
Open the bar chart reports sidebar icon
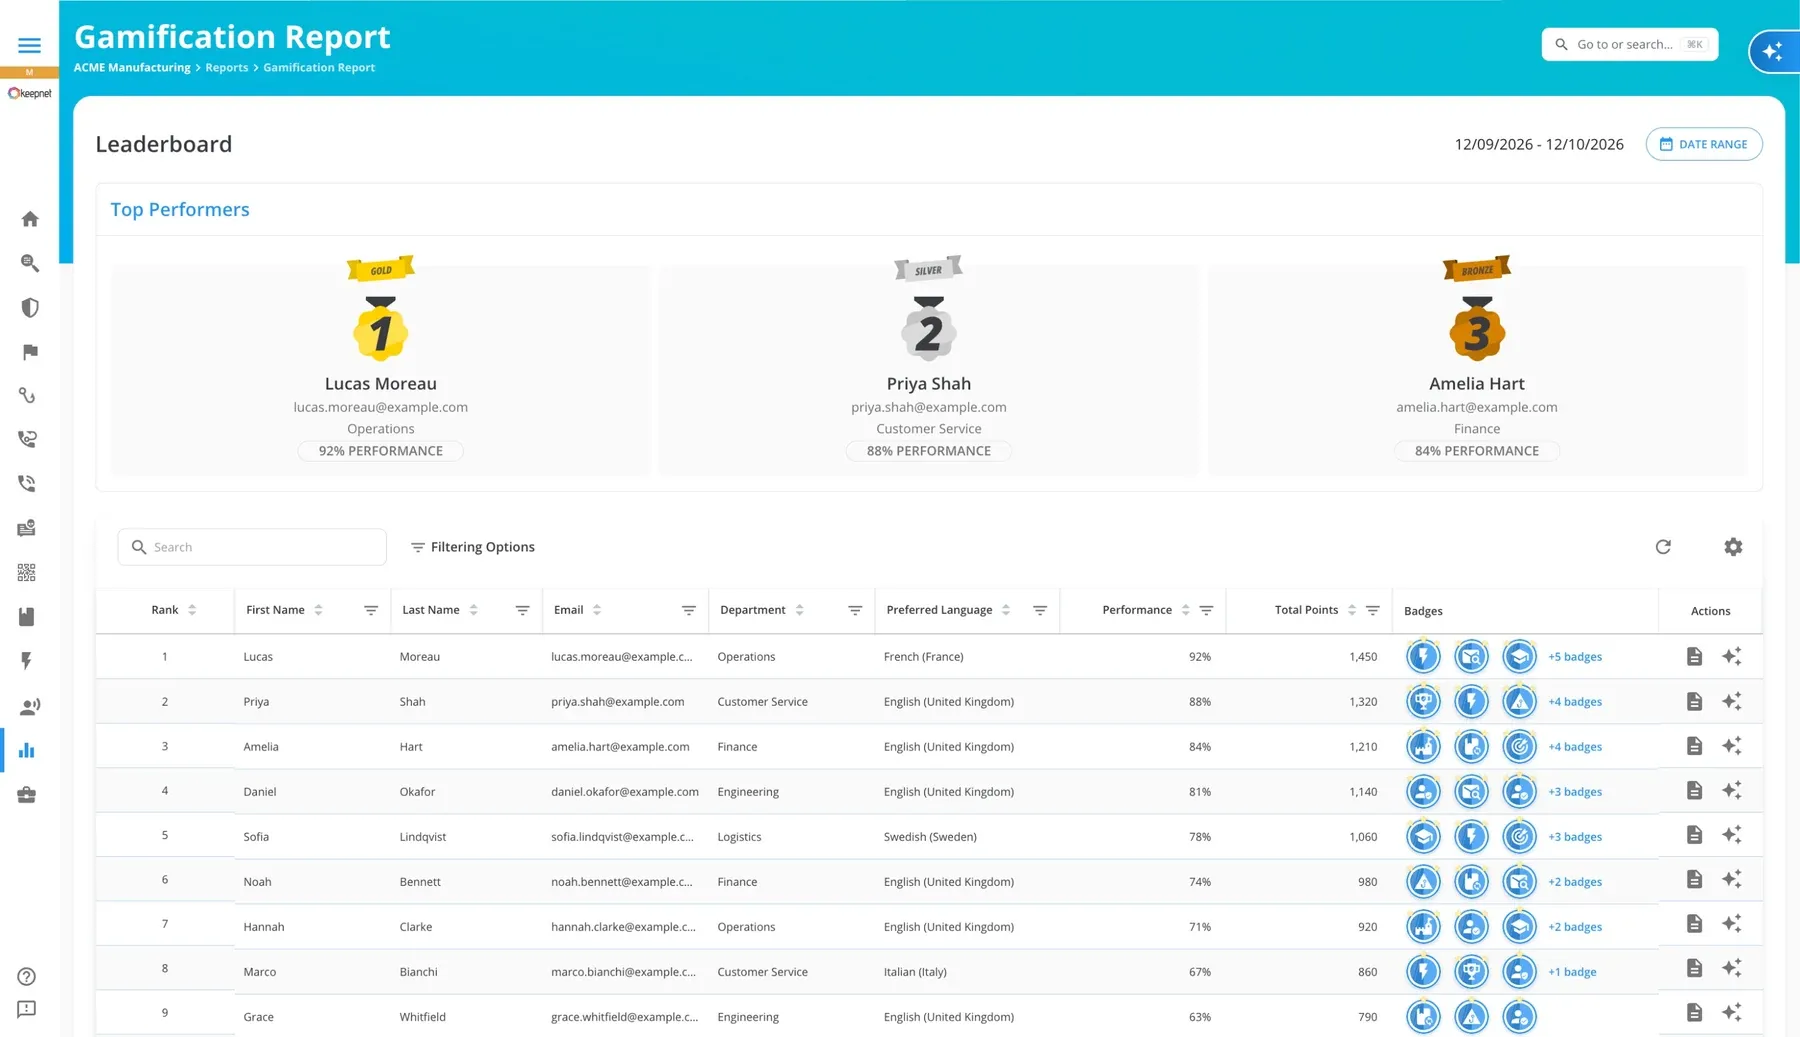[27, 750]
